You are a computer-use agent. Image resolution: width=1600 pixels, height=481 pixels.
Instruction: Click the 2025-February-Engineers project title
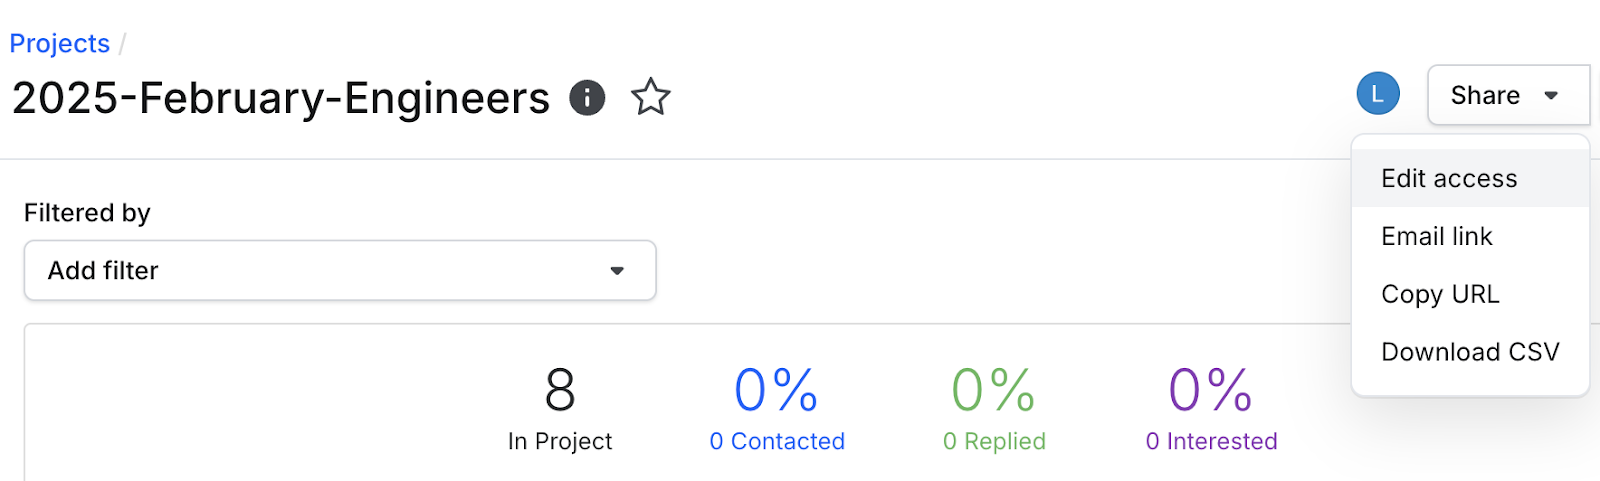point(281,98)
